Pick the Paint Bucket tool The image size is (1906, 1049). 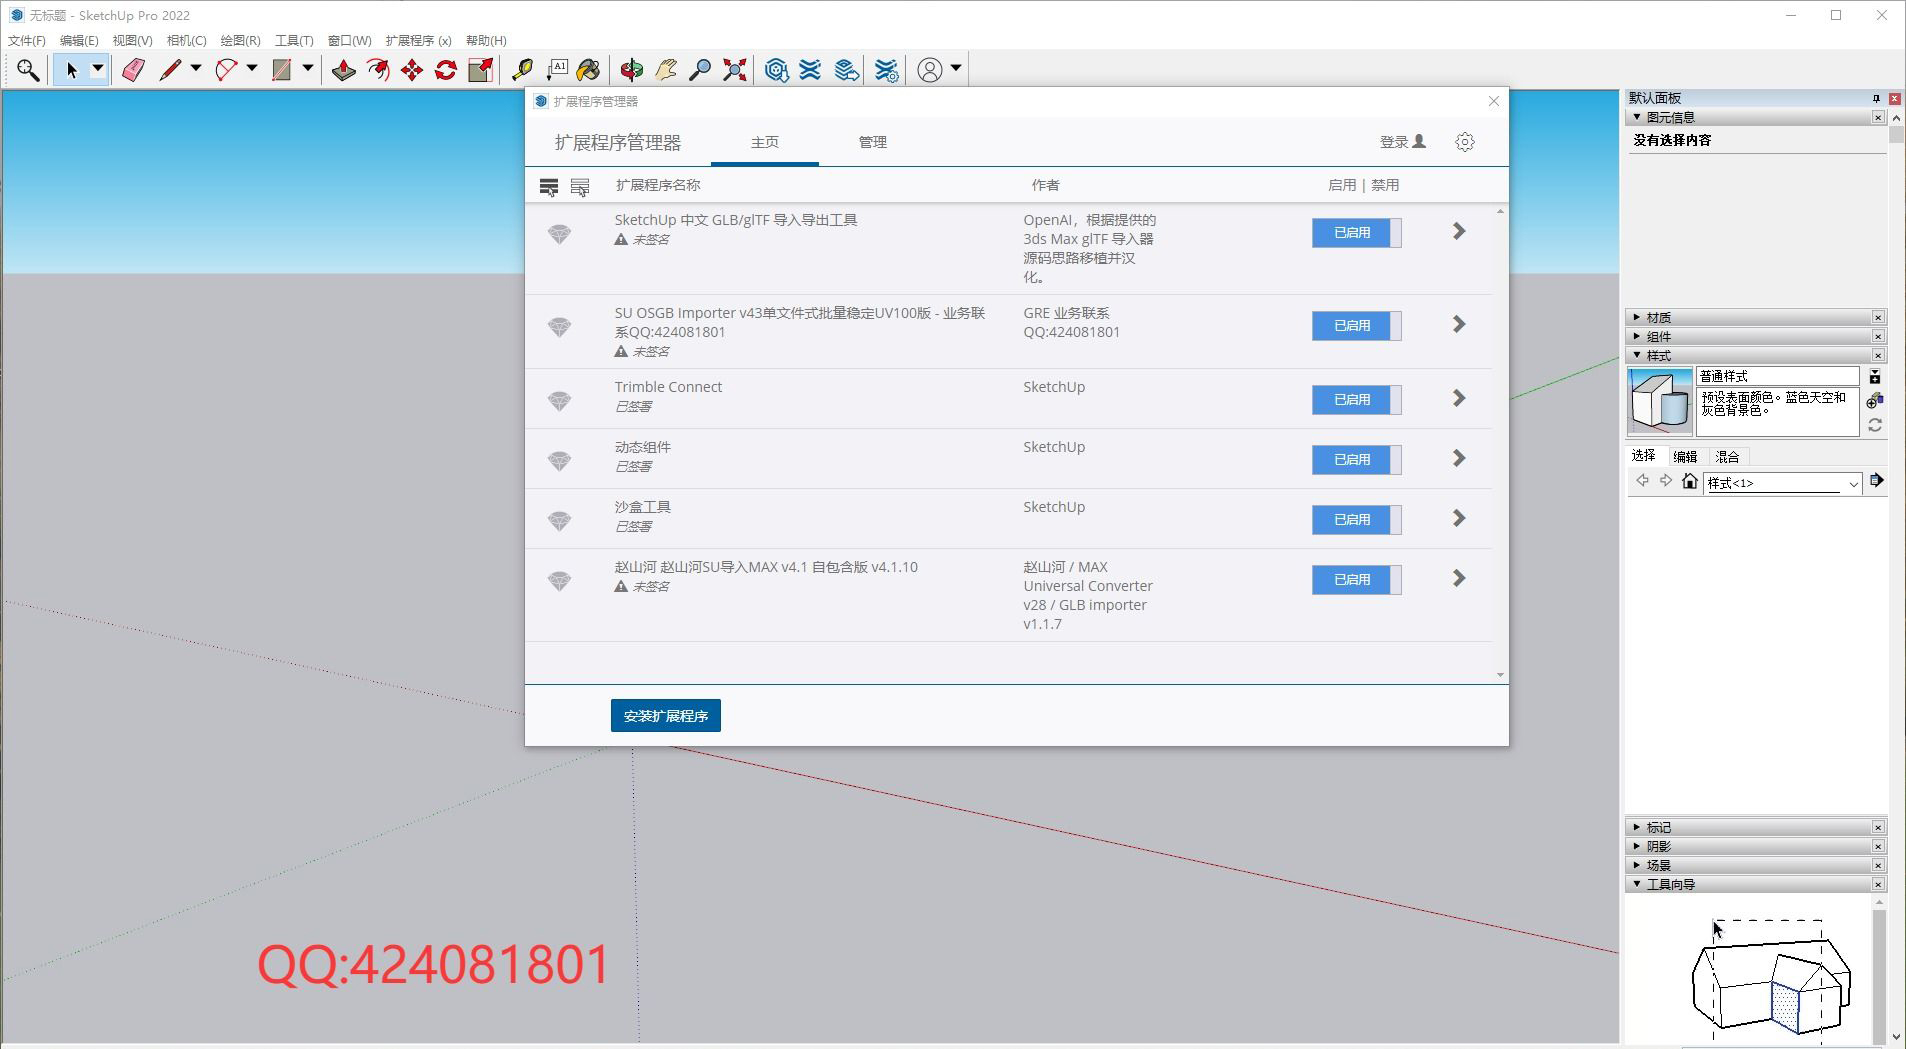(589, 70)
